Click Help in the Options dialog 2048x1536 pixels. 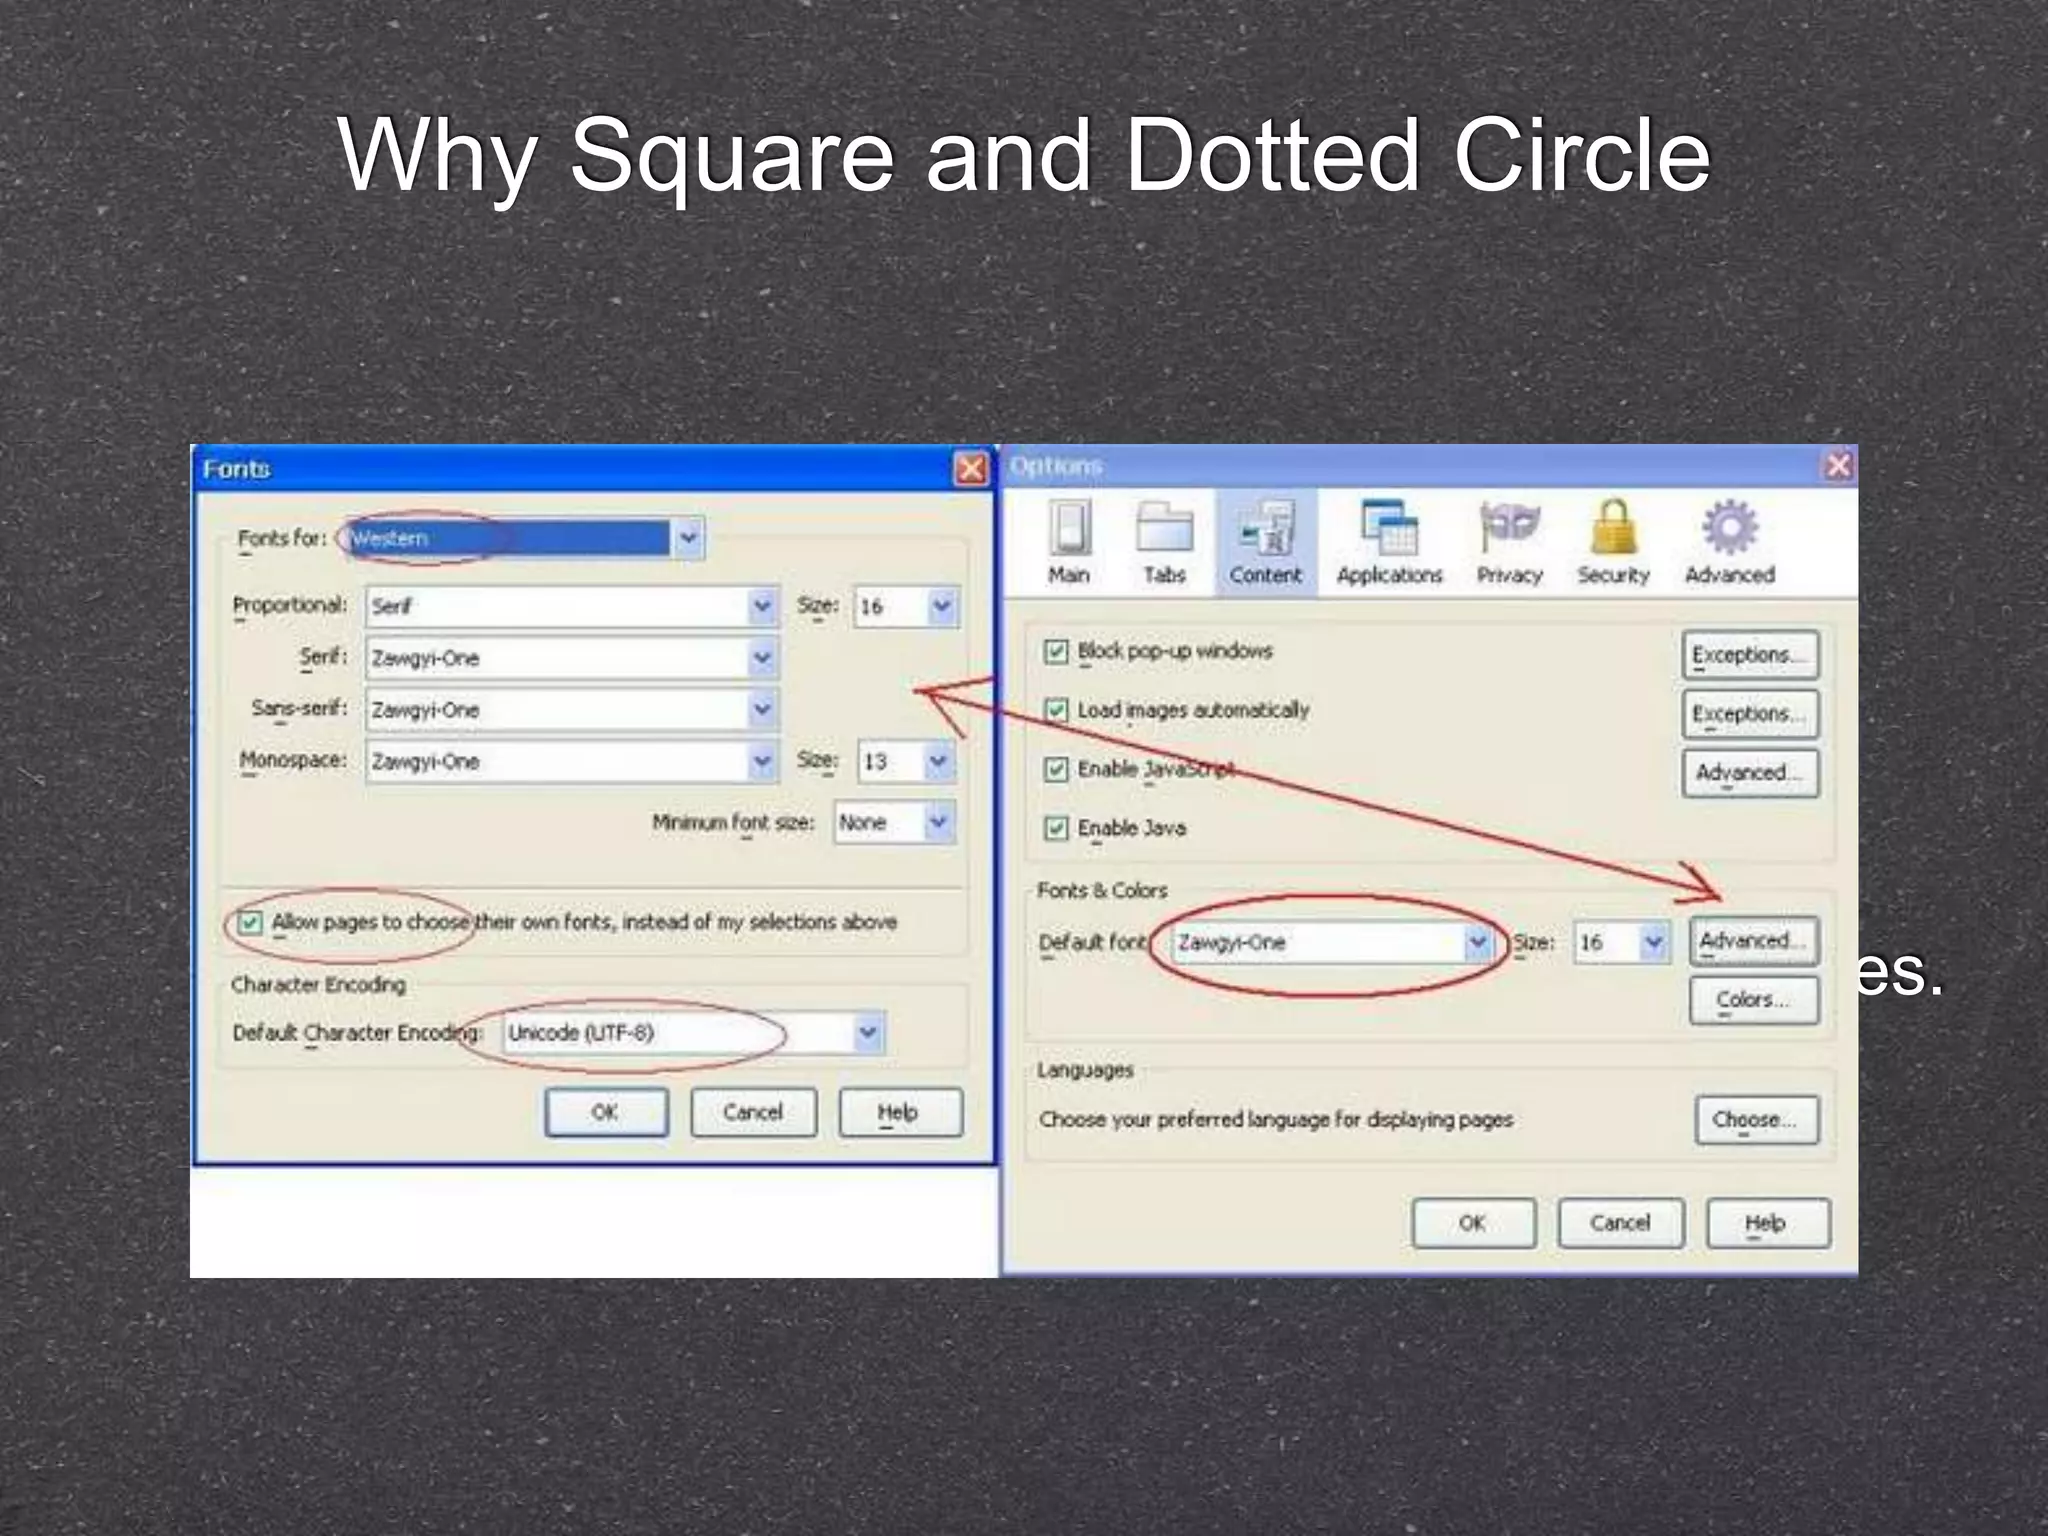1768,1223
